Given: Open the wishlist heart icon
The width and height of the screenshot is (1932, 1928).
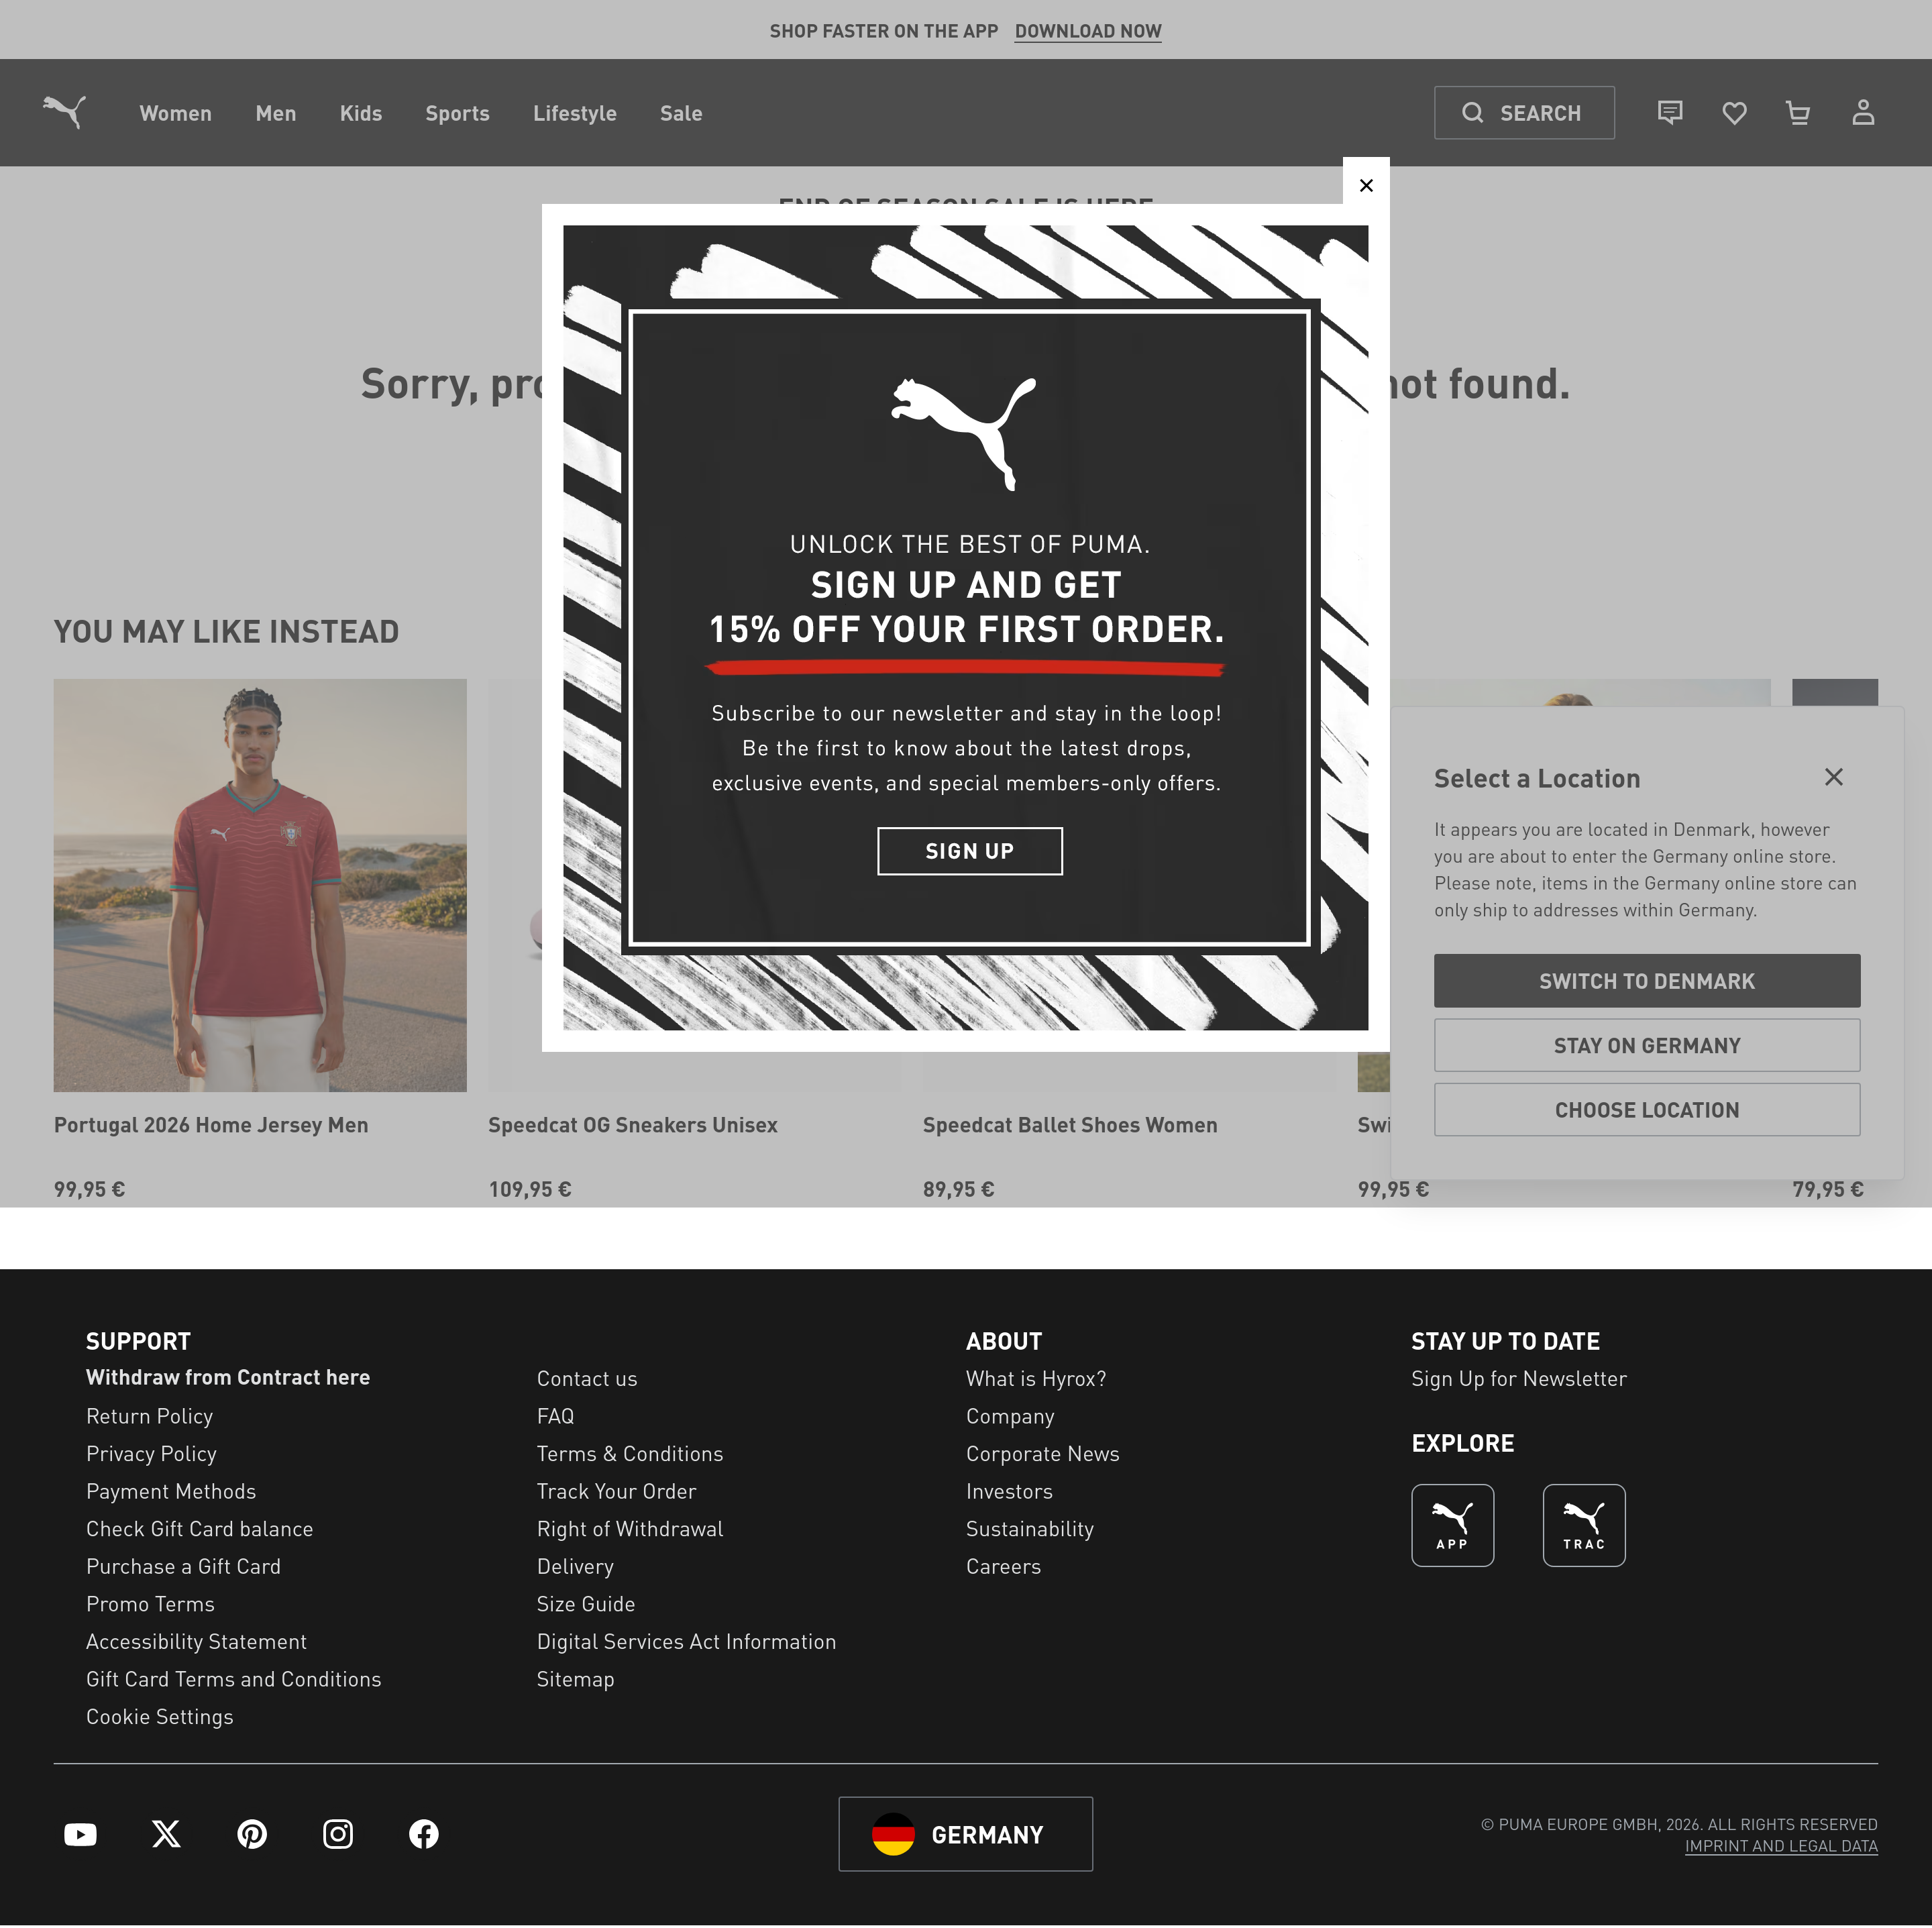Looking at the screenshot, I should click(x=1734, y=113).
